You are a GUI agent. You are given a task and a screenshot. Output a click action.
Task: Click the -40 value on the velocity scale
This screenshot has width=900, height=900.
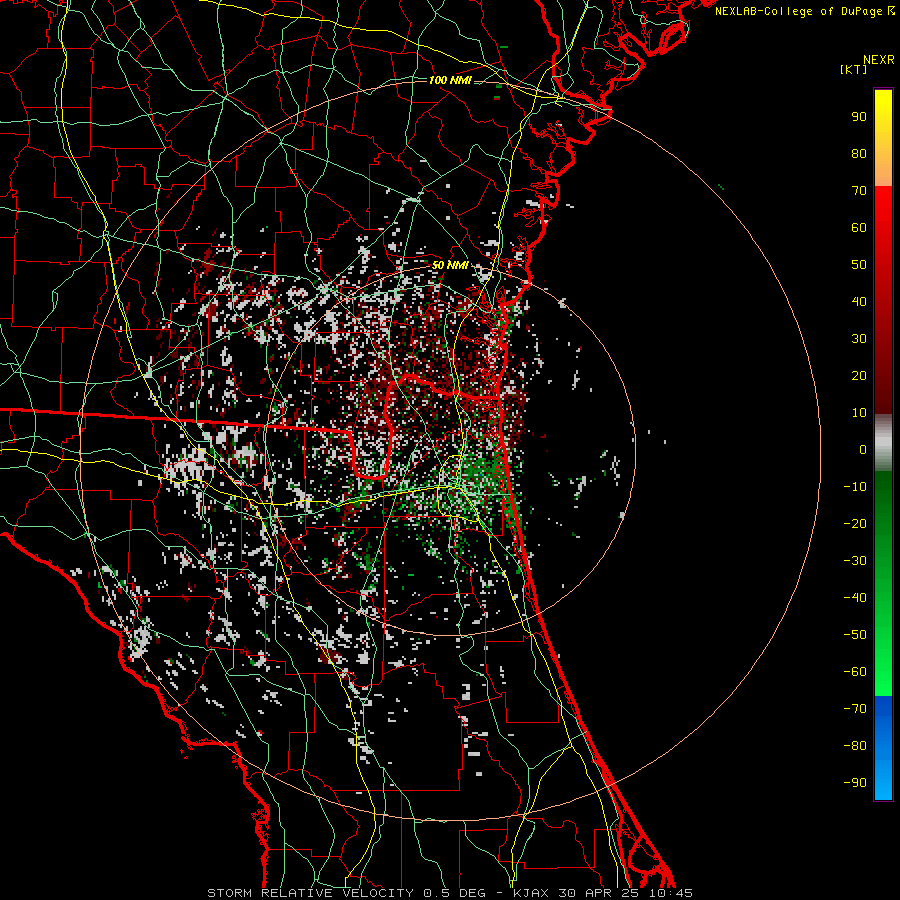[x=855, y=598]
